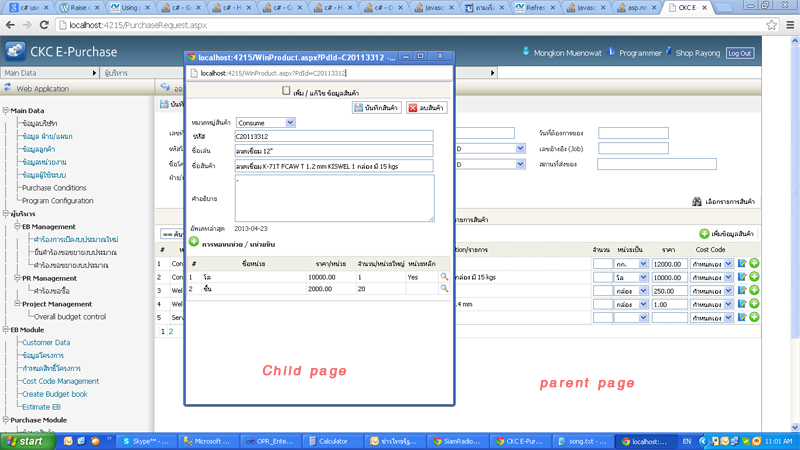Edit the parent row priced 250.00
Screen dimensions: 800x450
(x=742, y=291)
